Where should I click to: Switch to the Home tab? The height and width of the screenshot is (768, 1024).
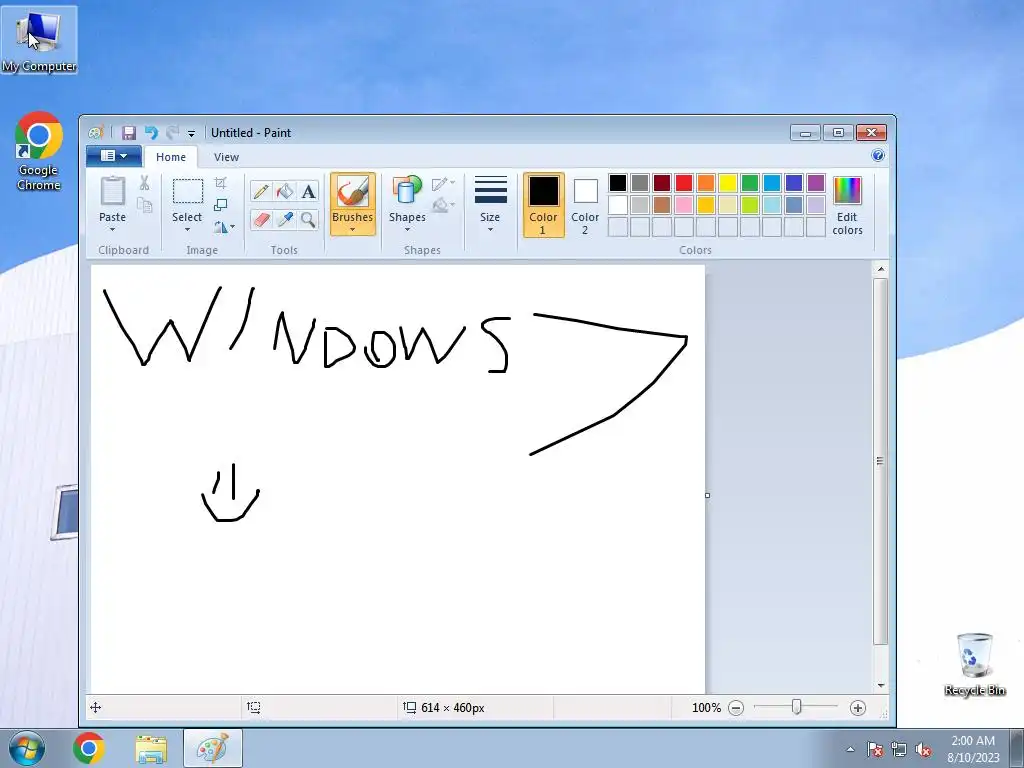tap(170, 157)
